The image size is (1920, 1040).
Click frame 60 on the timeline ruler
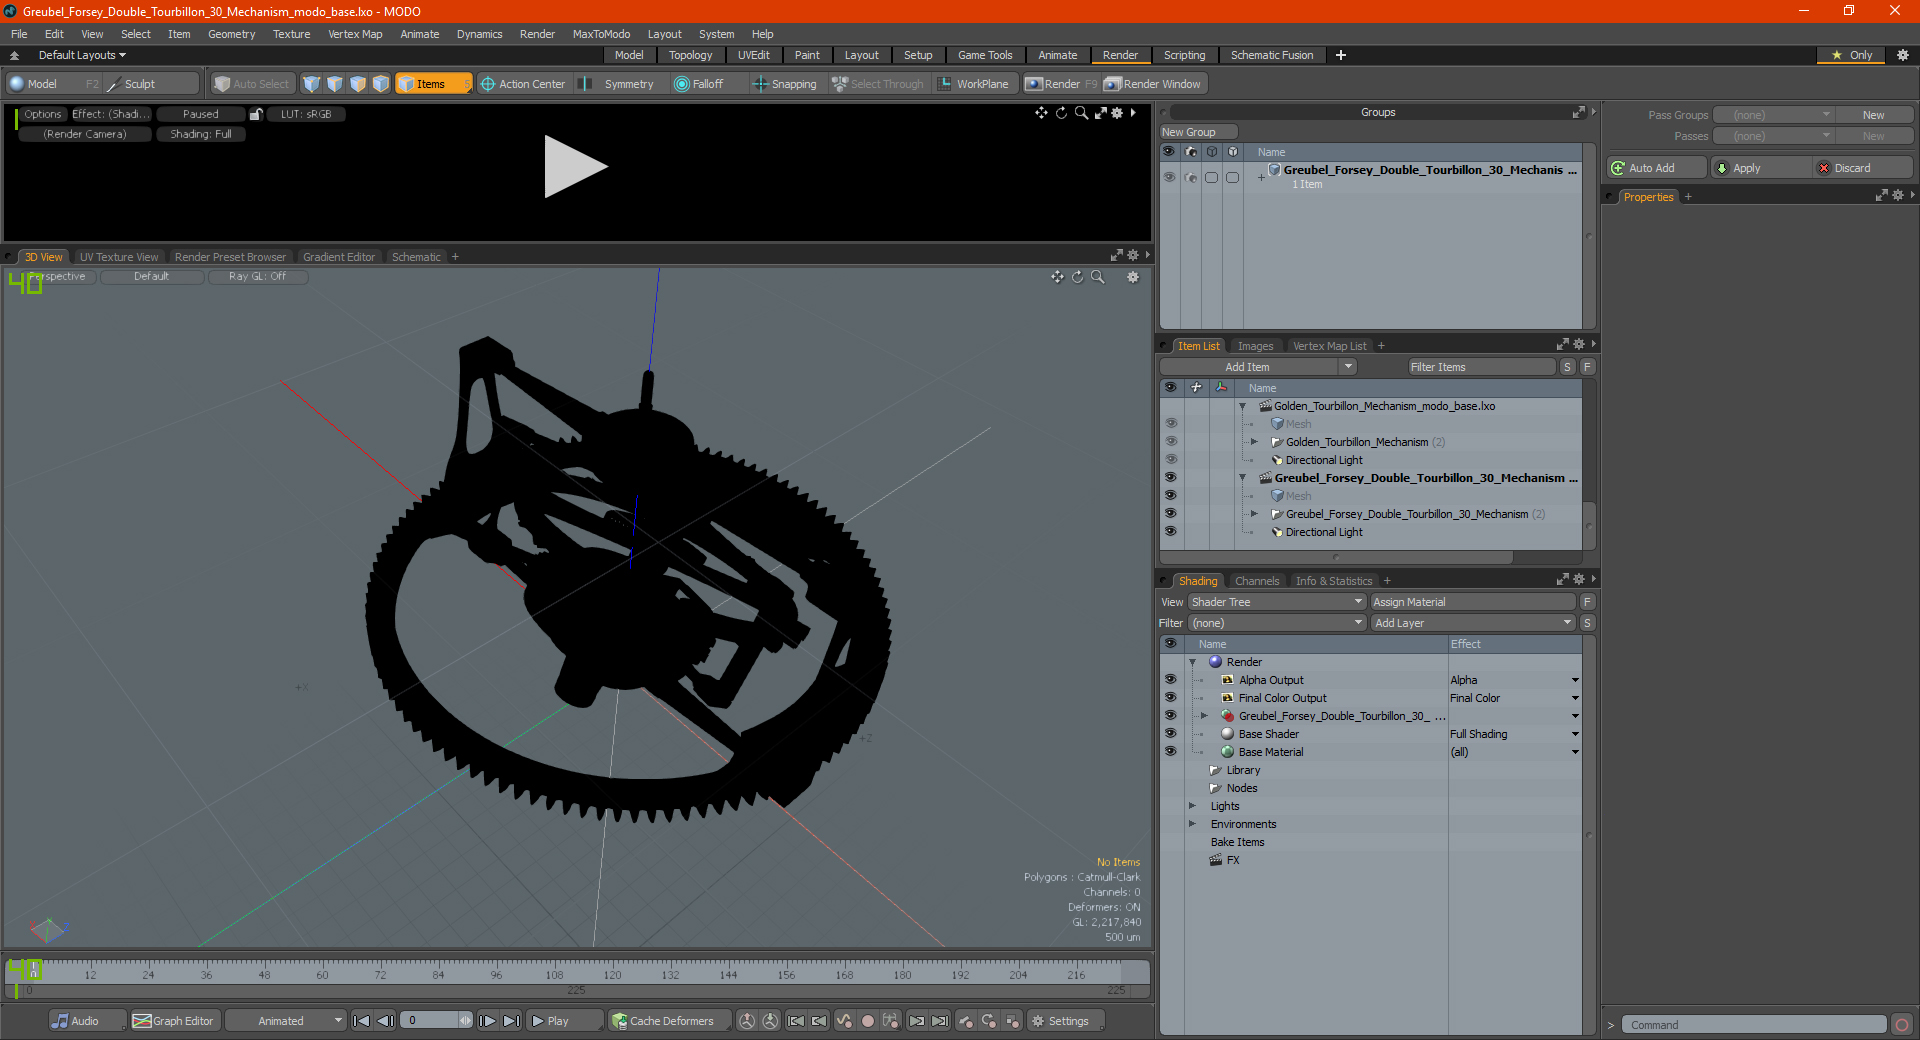322,974
